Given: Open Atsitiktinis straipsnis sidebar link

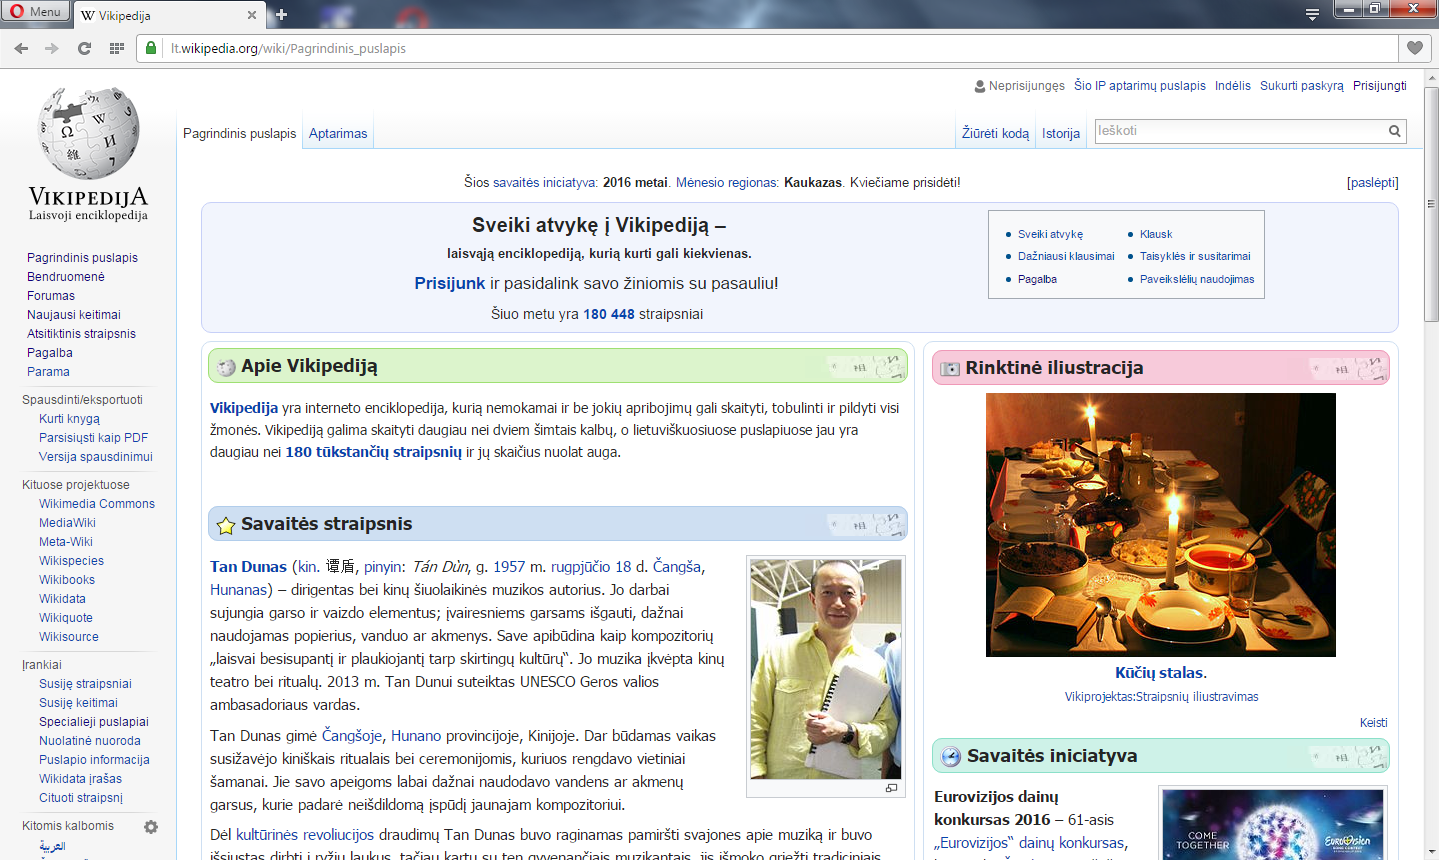Looking at the screenshot, I should [81, 334].
